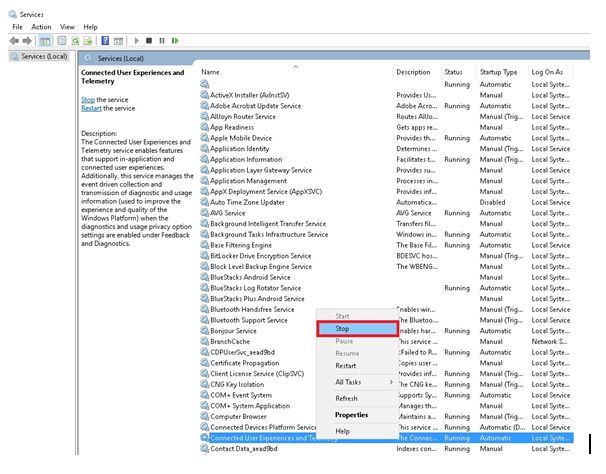Click the Forward arrow toolbar icon

coord(27,41)
